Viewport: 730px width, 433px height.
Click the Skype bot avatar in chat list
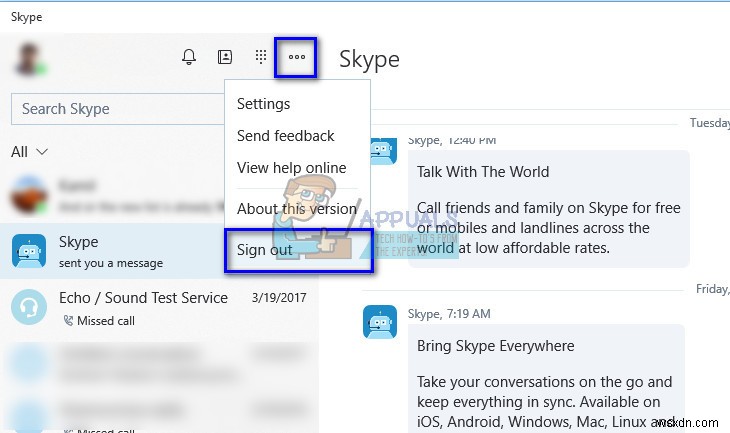click(29, 251)
